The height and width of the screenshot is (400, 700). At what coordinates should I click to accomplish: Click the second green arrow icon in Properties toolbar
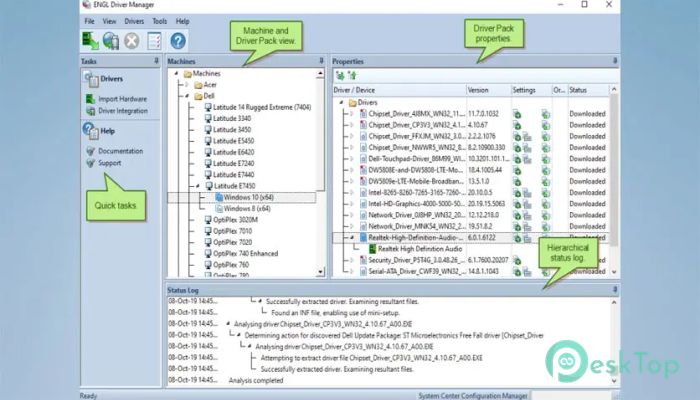353,75
